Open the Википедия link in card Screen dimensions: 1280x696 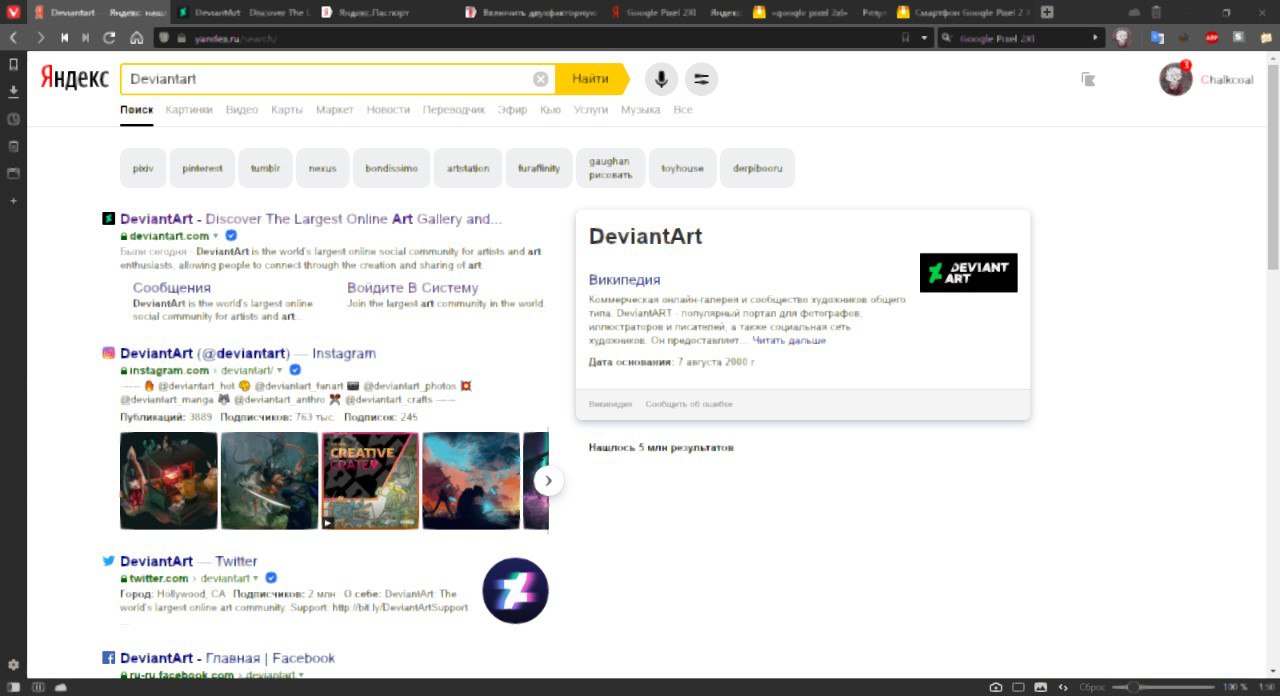pos(625,280)
